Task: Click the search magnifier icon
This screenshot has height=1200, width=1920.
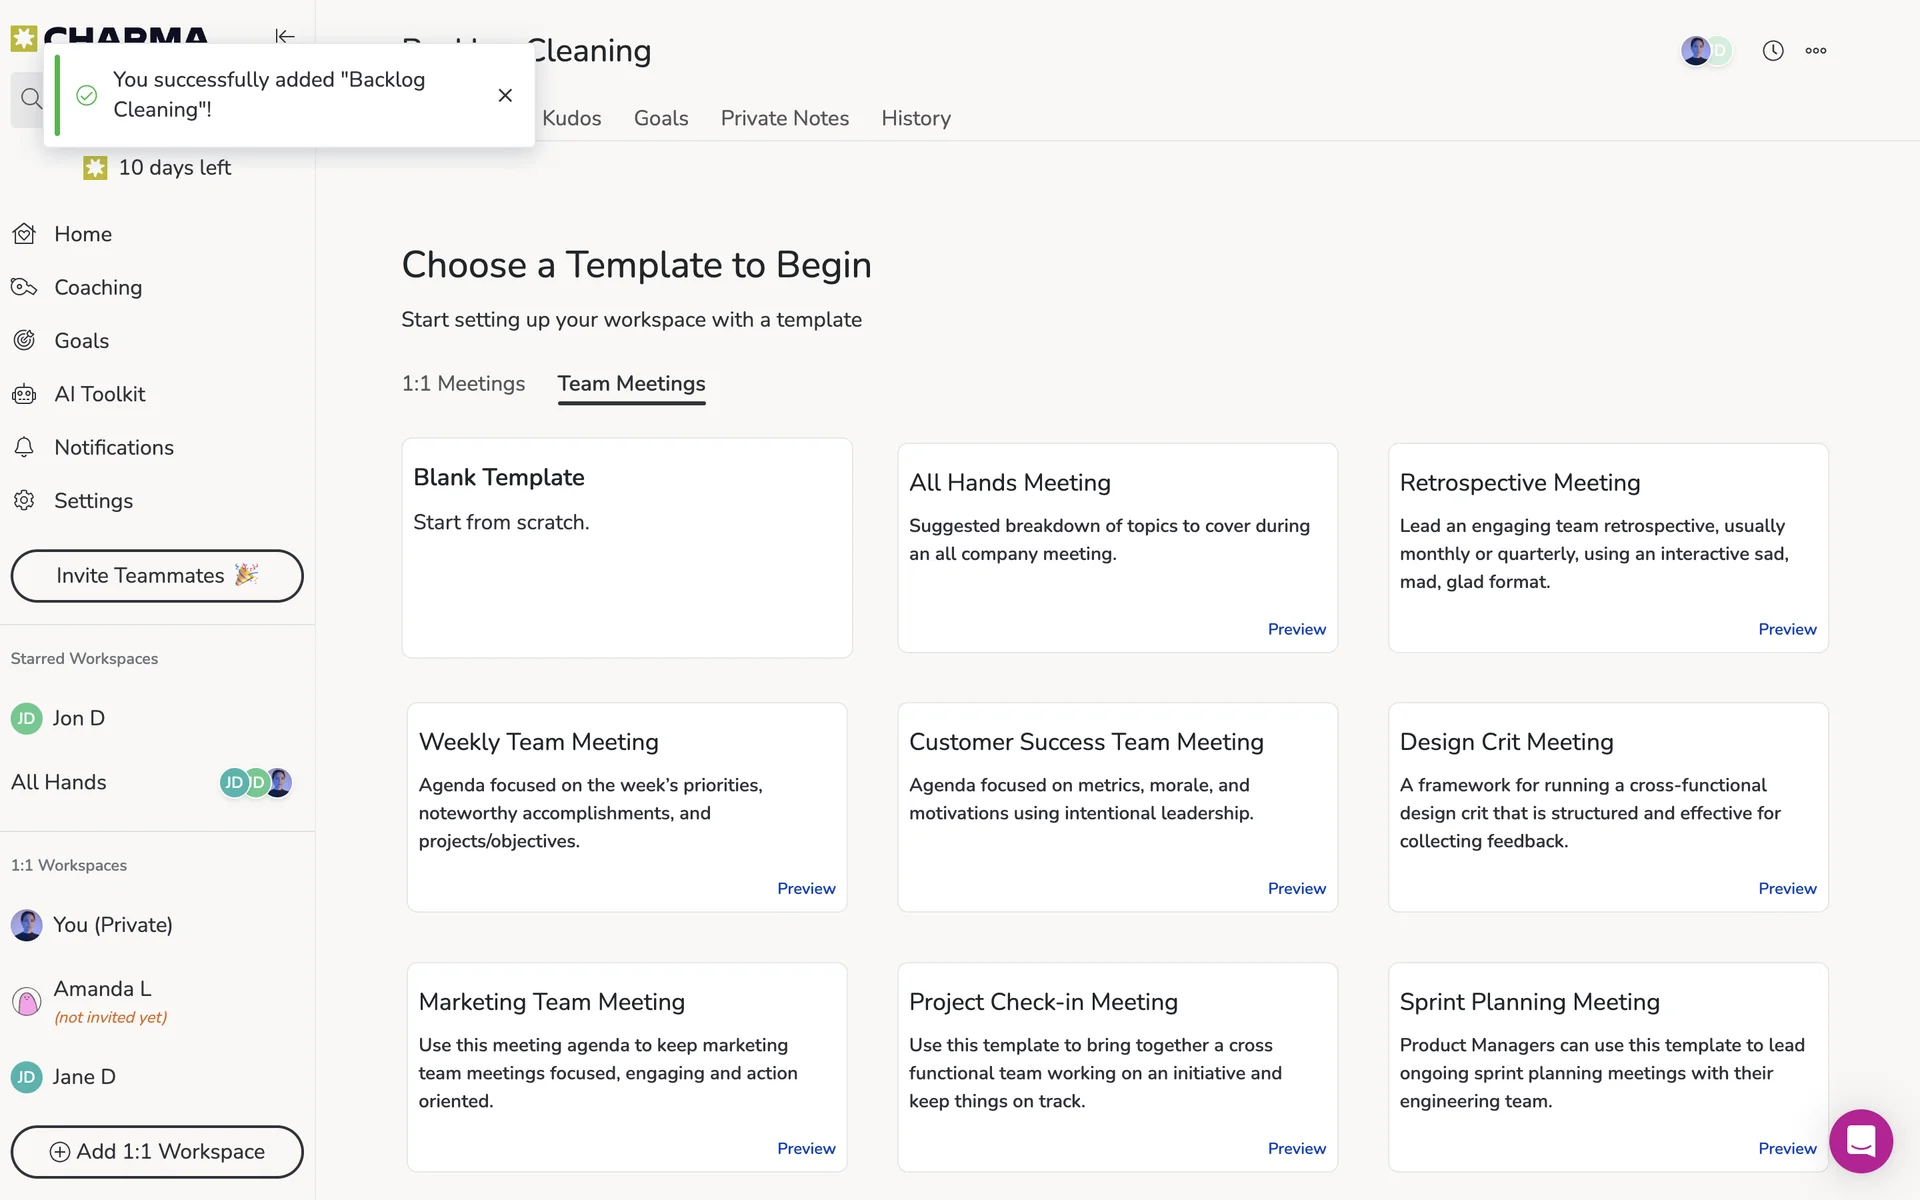Action: 30,99
